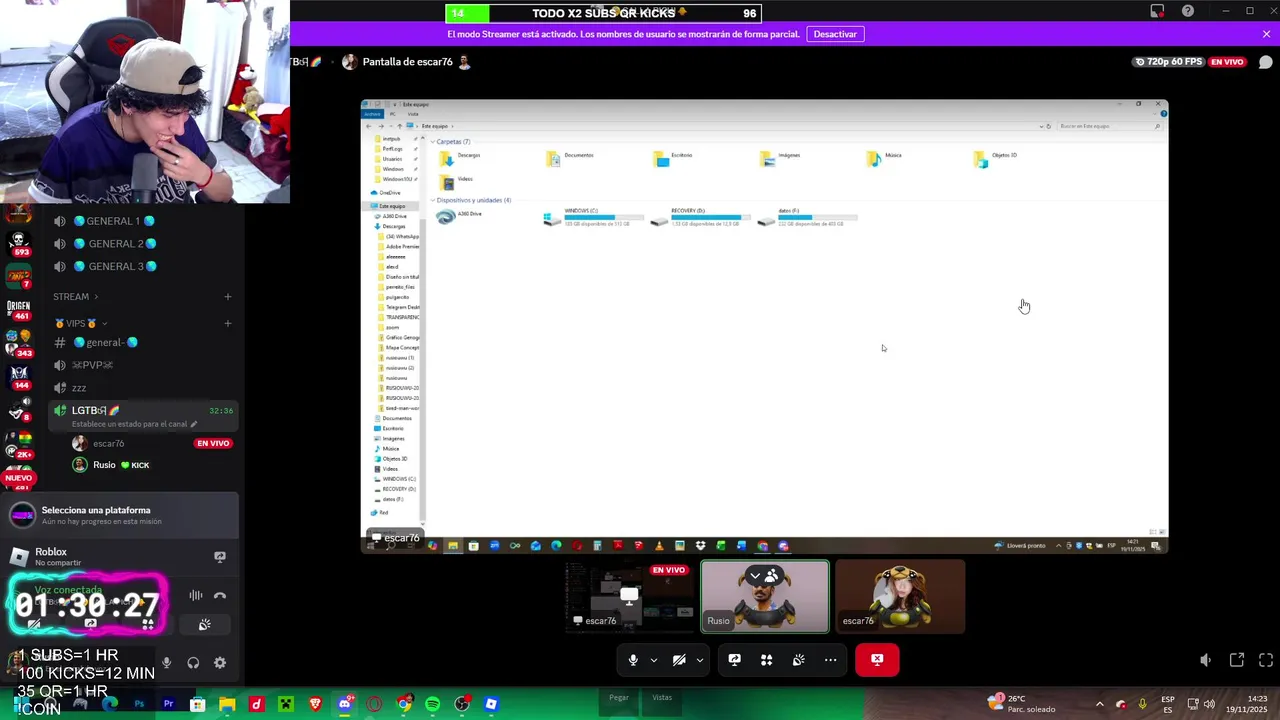Open weather widget showing 26°C
Screen dimensions: 1280x720
pos(1020,704)
